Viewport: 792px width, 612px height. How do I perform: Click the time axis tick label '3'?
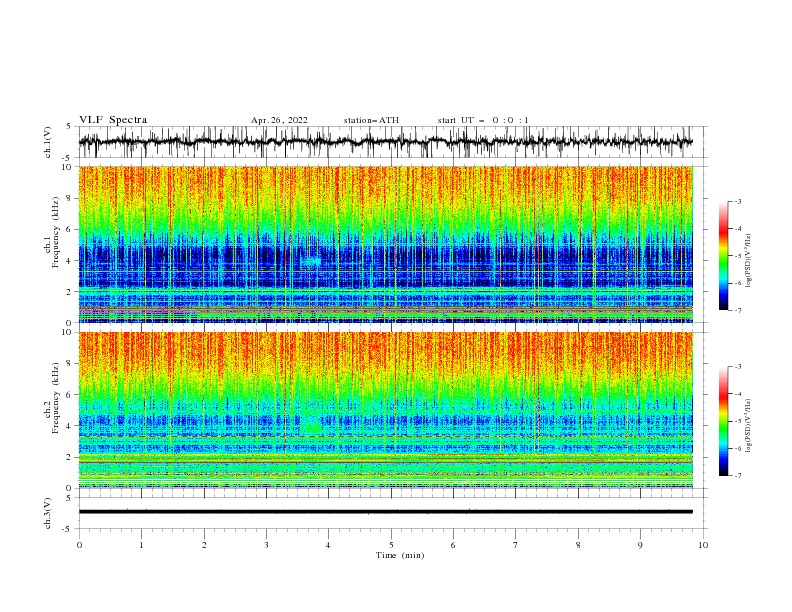[x=266, y=545]
